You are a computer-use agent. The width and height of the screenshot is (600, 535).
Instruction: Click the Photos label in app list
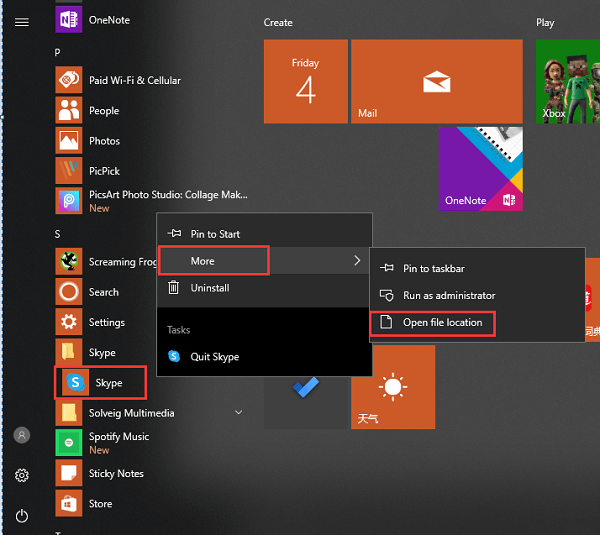click(x=104, y=141)
